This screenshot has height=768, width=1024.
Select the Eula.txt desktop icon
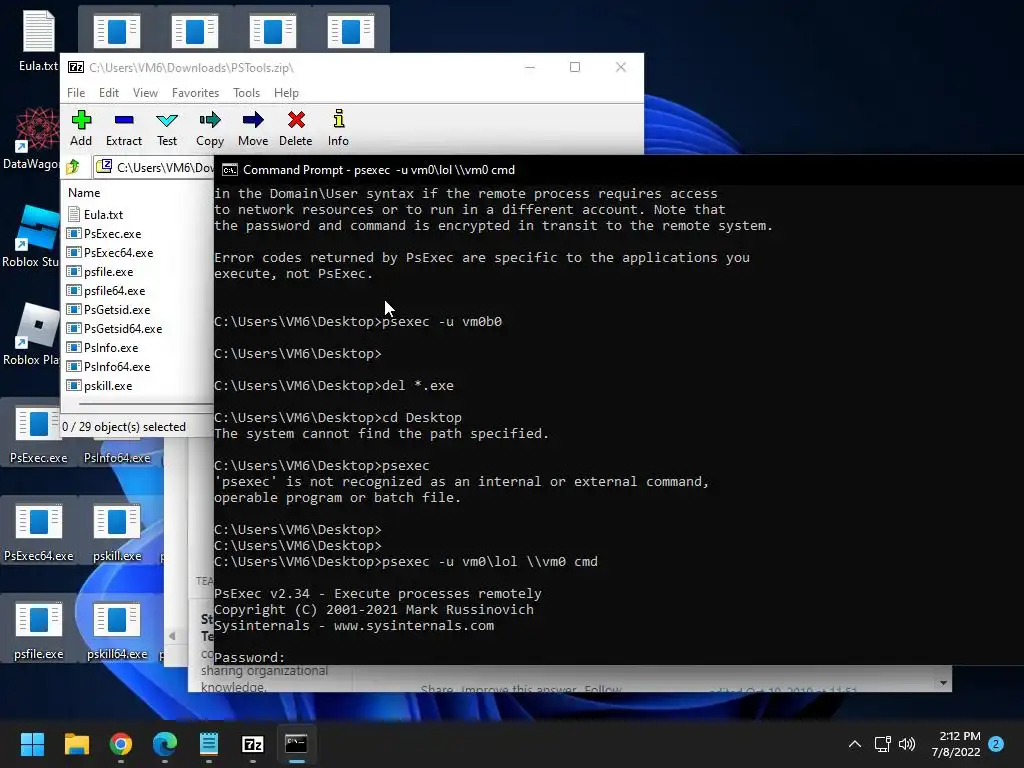(38, 40)
